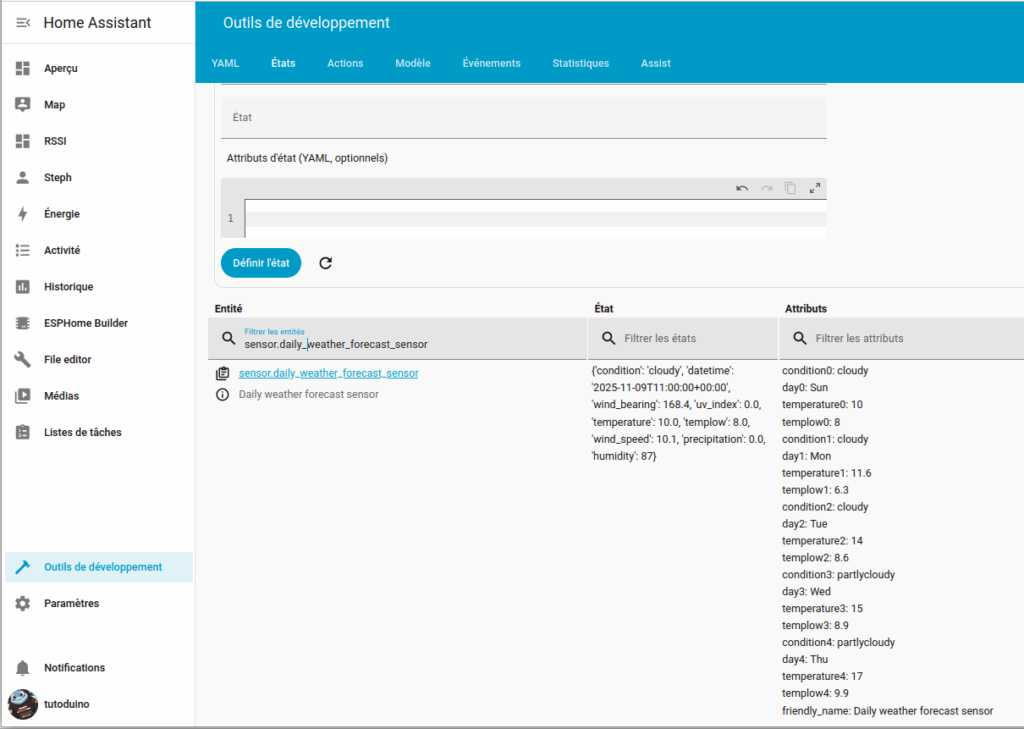
Task: Copy the YAML editor contents icon
Action: pos(790,188)
